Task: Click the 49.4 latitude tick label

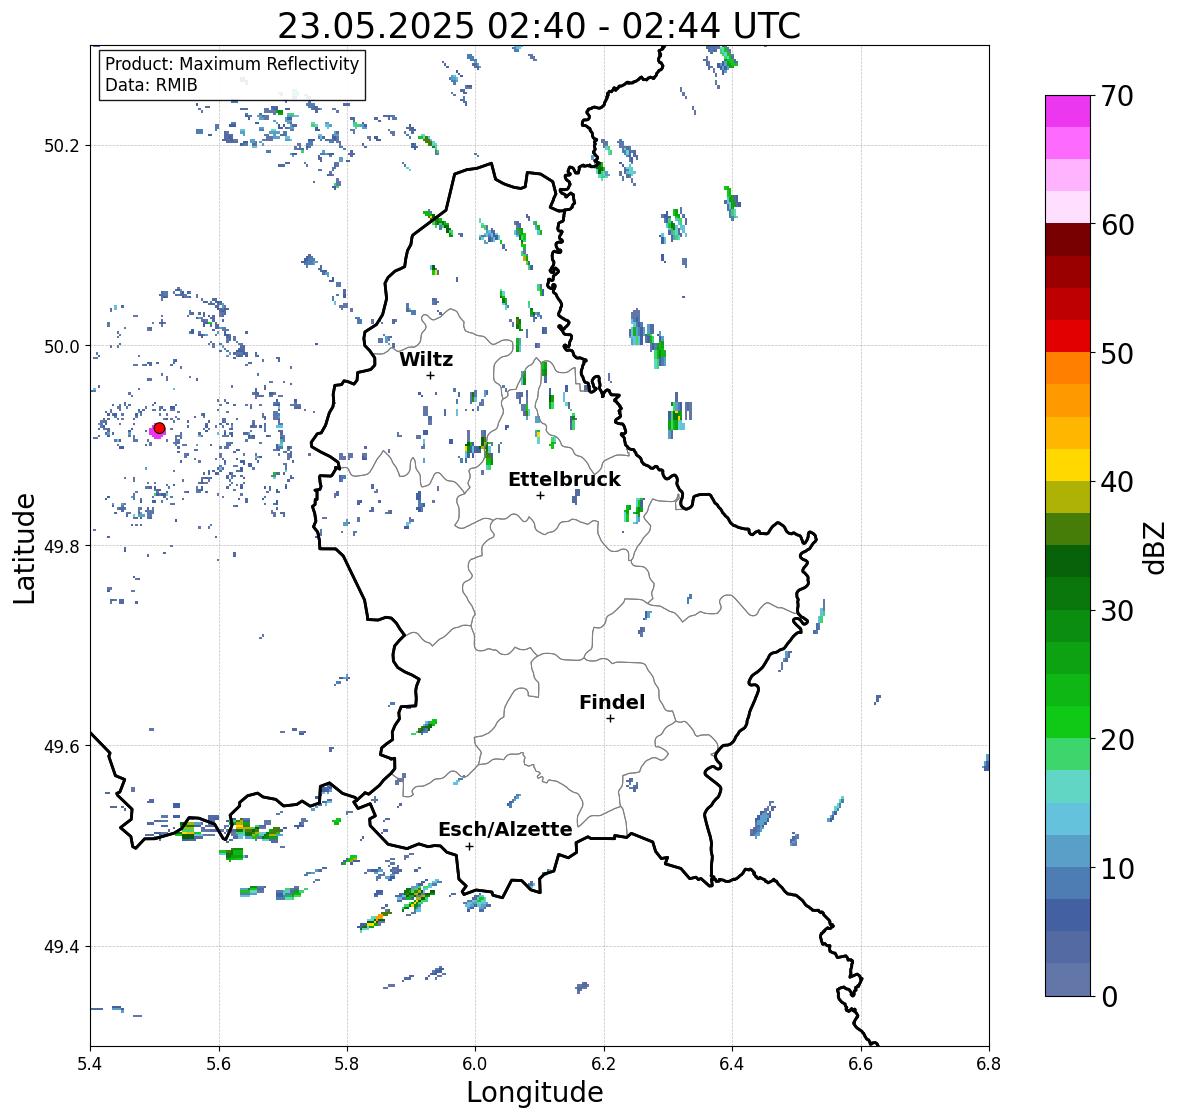Action: 62,947
